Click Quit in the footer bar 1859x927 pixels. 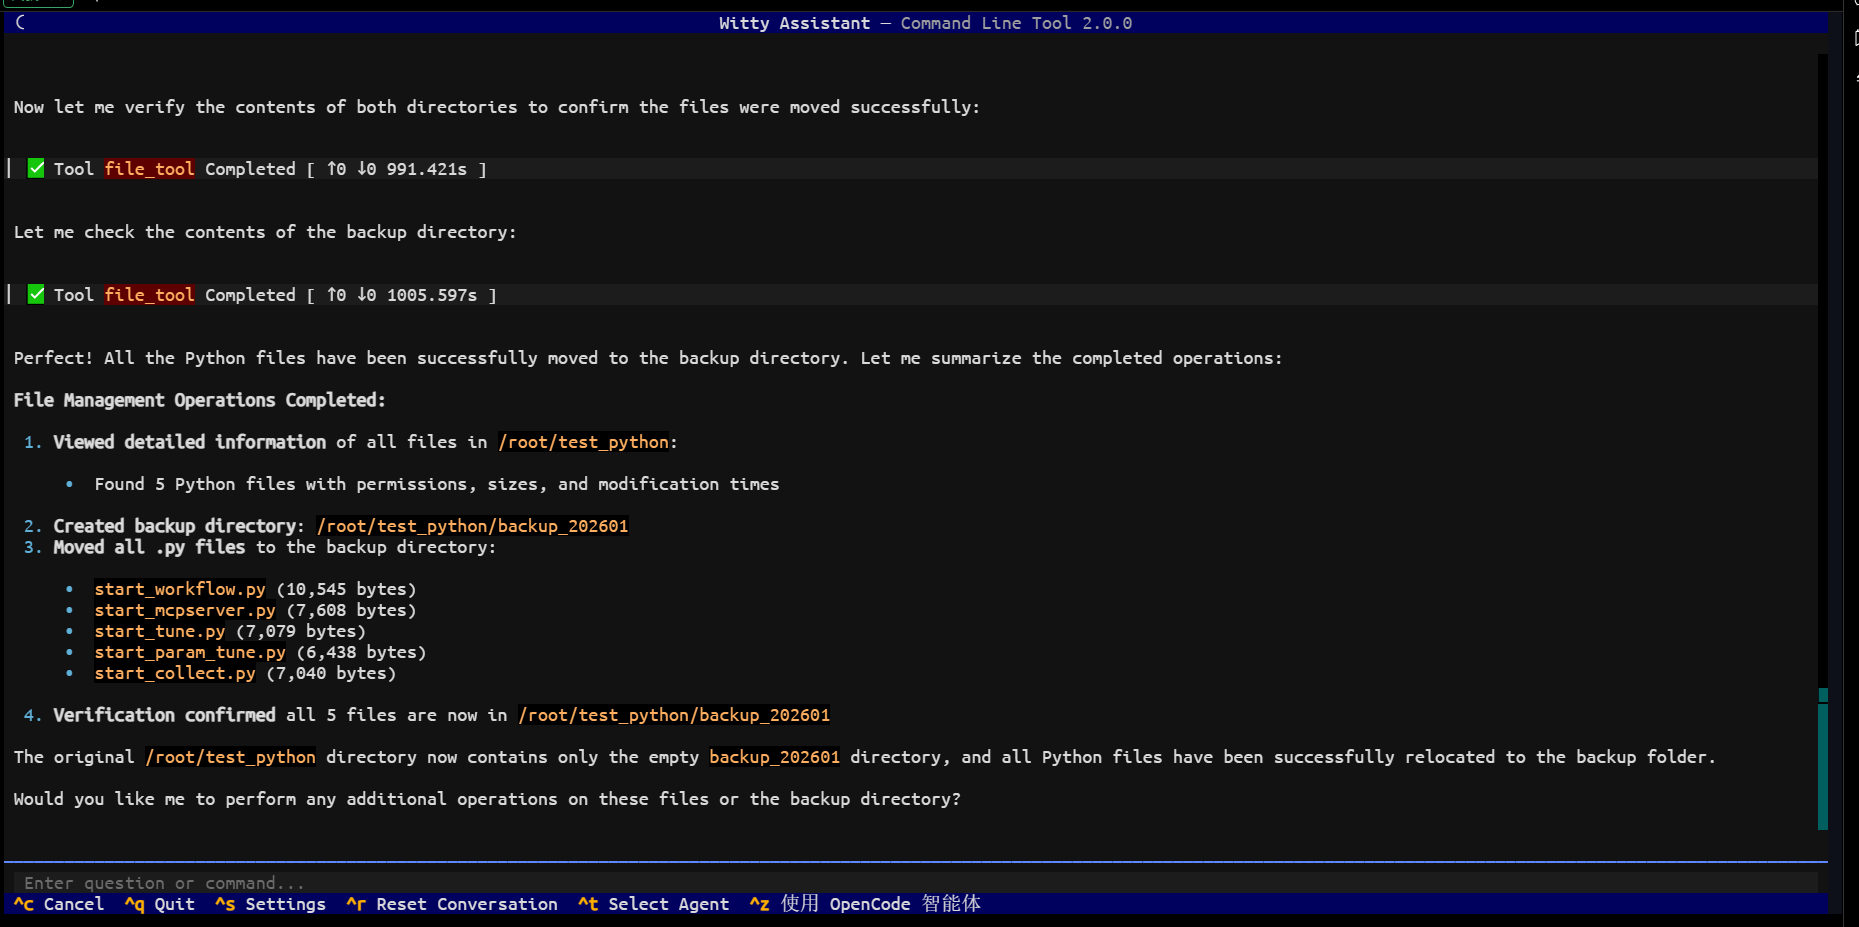pyautogui.click(x=160, y=904)
